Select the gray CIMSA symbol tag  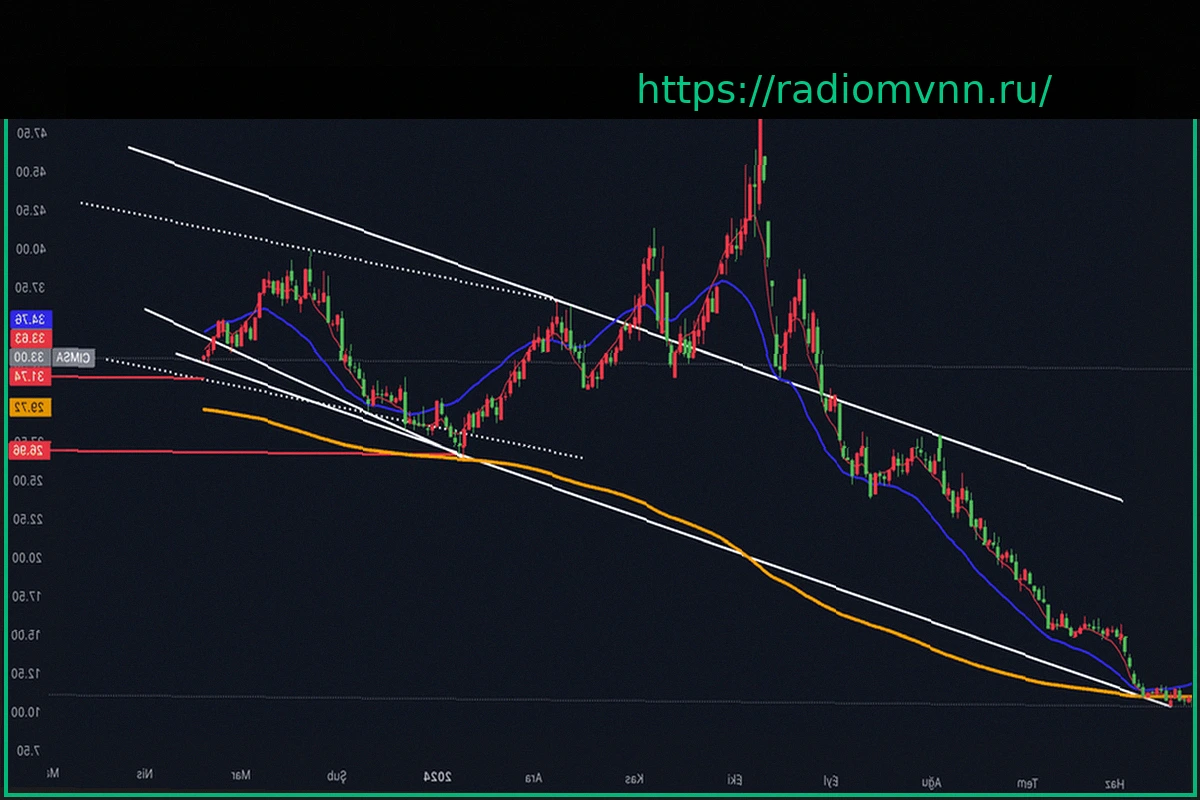point(73,357)
